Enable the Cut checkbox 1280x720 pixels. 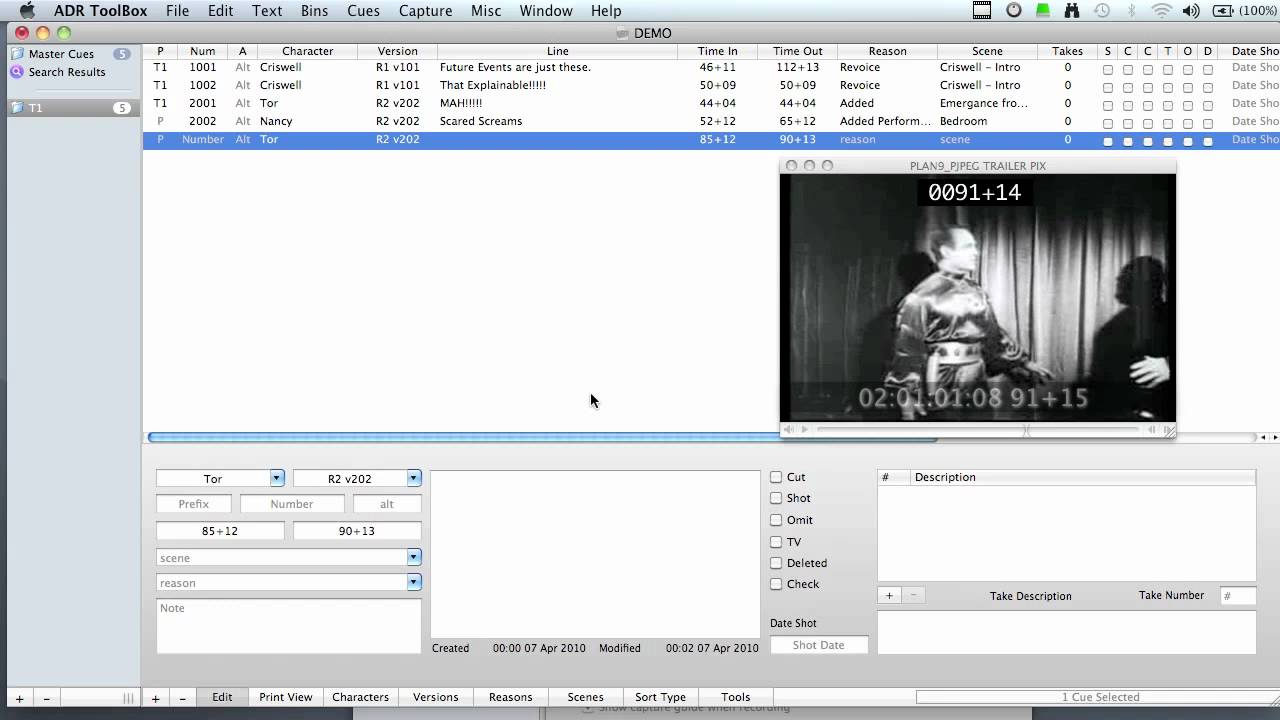[x=776, y=477]
